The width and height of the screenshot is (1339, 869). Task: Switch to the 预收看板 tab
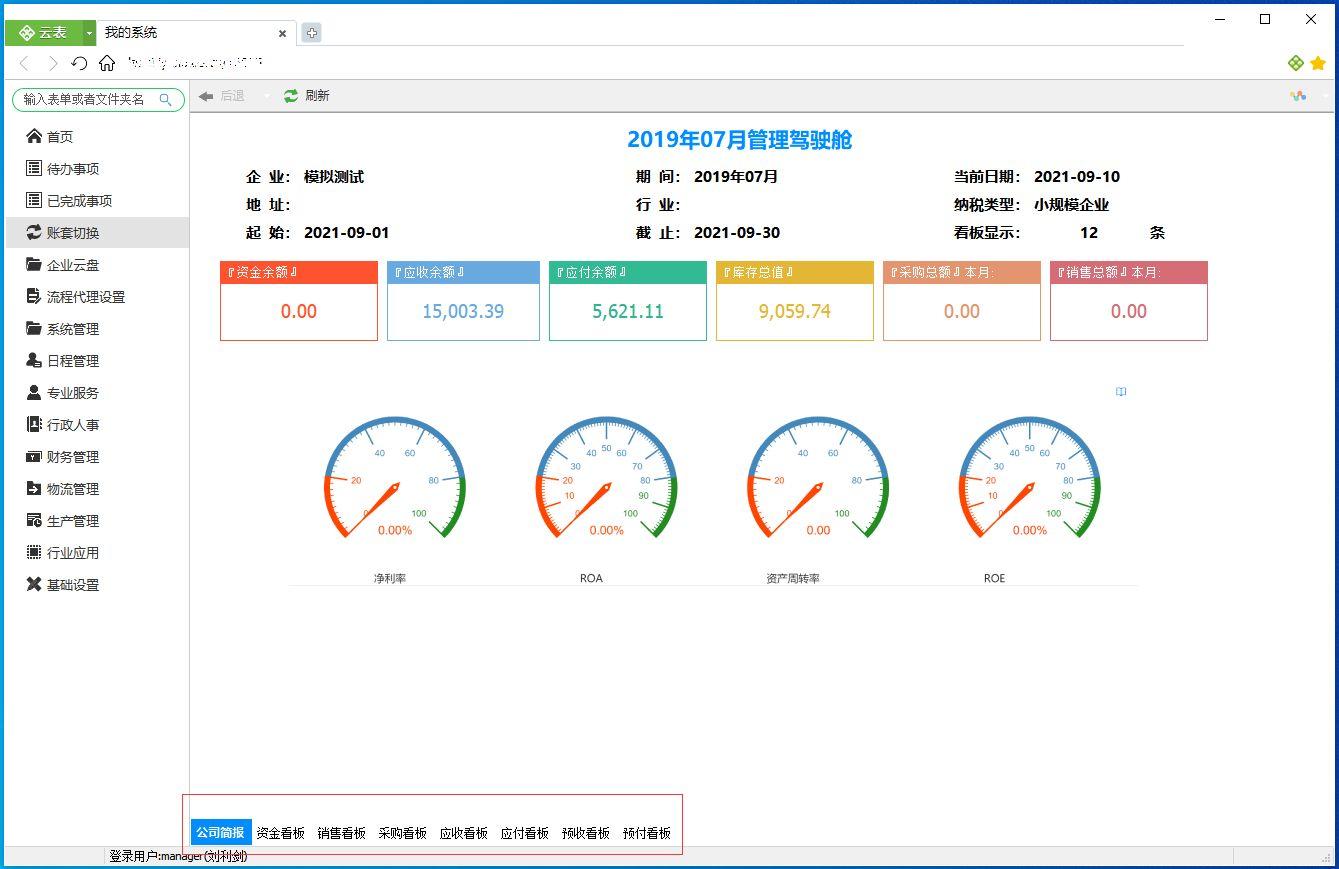click(x=586, y=833)
